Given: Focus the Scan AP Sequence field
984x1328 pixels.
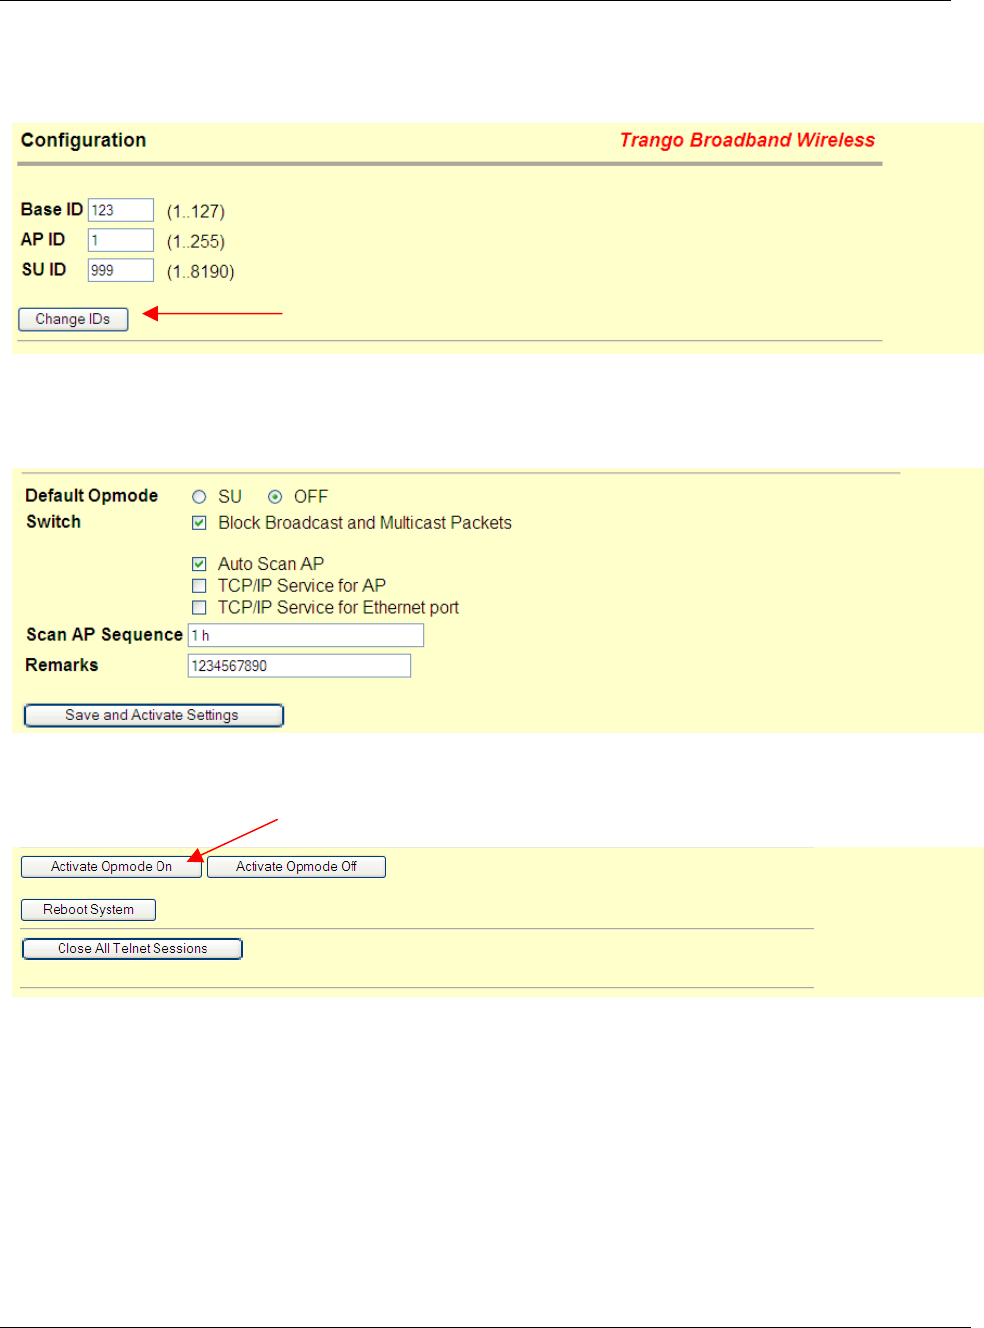Looking at the screenshot, I should tap(306, 635).
